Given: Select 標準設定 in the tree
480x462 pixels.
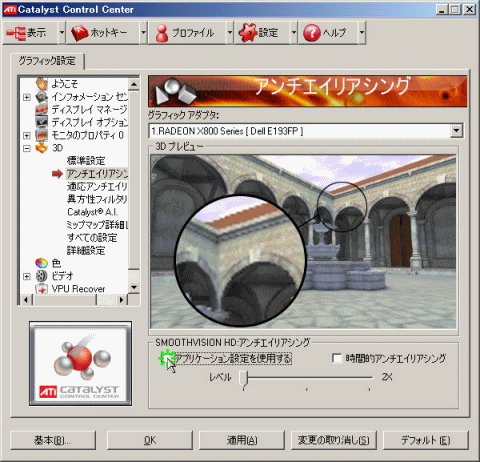Looking at the screenshot, I should point(86,161).
